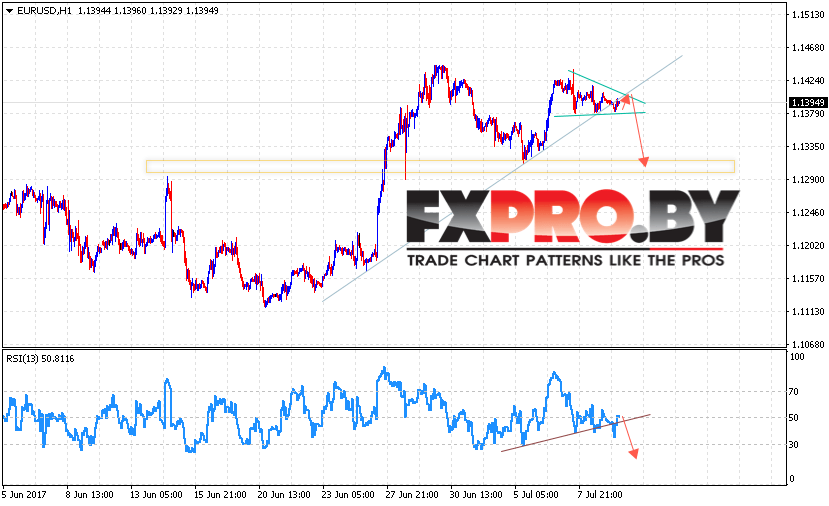Select the 1.15130 price axis label
The width and height of the screenshot is (829, 506).
point(808,15)
